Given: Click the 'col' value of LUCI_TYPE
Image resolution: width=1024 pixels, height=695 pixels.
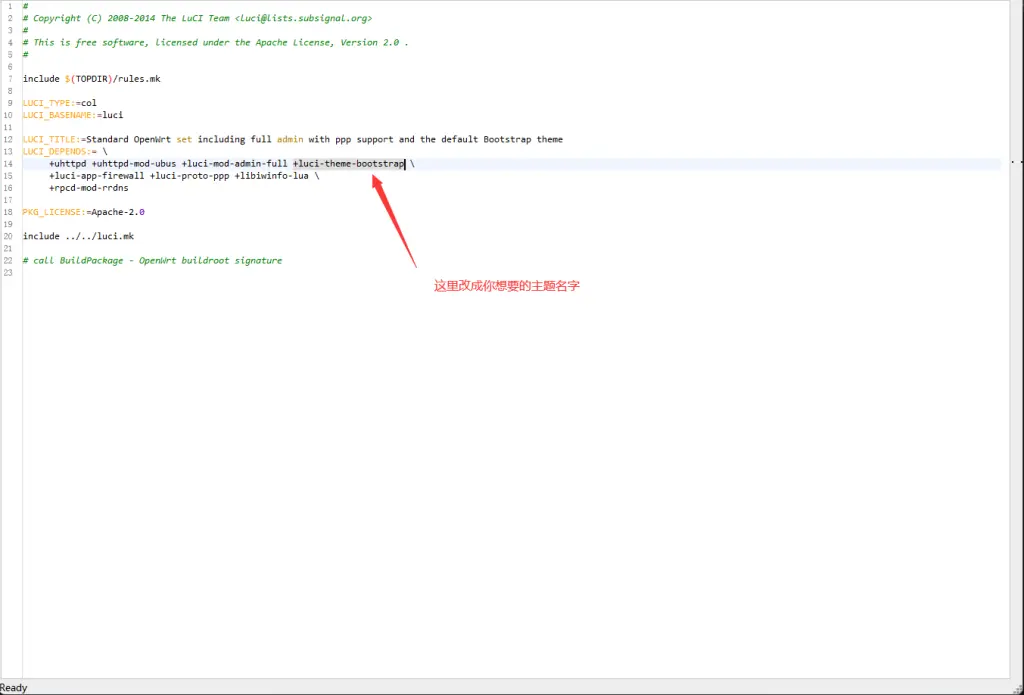Looking at the screenshot, I should point(89,103).
